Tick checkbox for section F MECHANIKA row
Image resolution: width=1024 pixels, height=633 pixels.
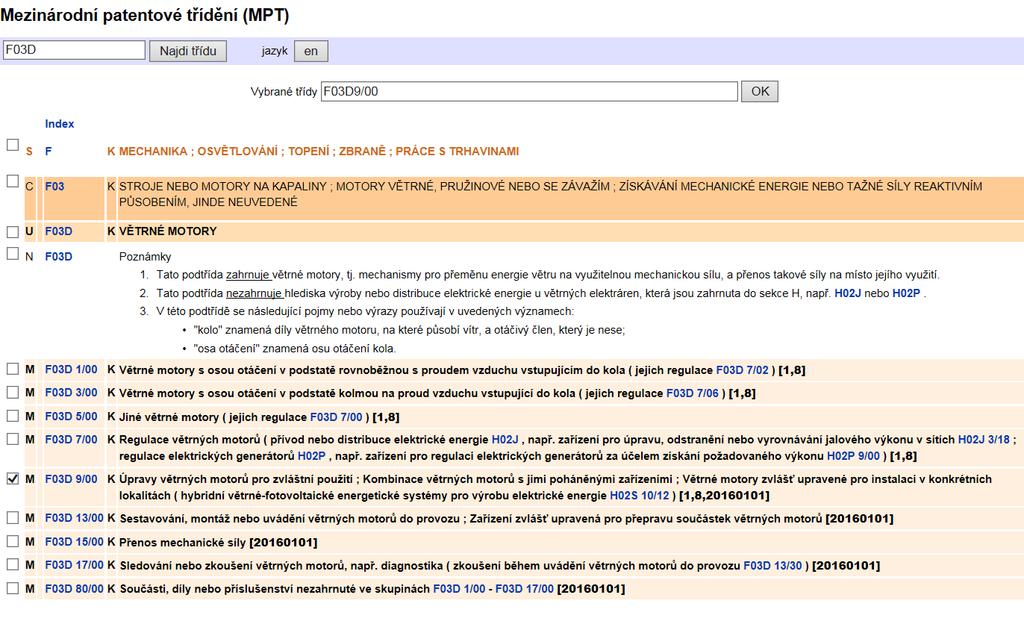point(12,145)
